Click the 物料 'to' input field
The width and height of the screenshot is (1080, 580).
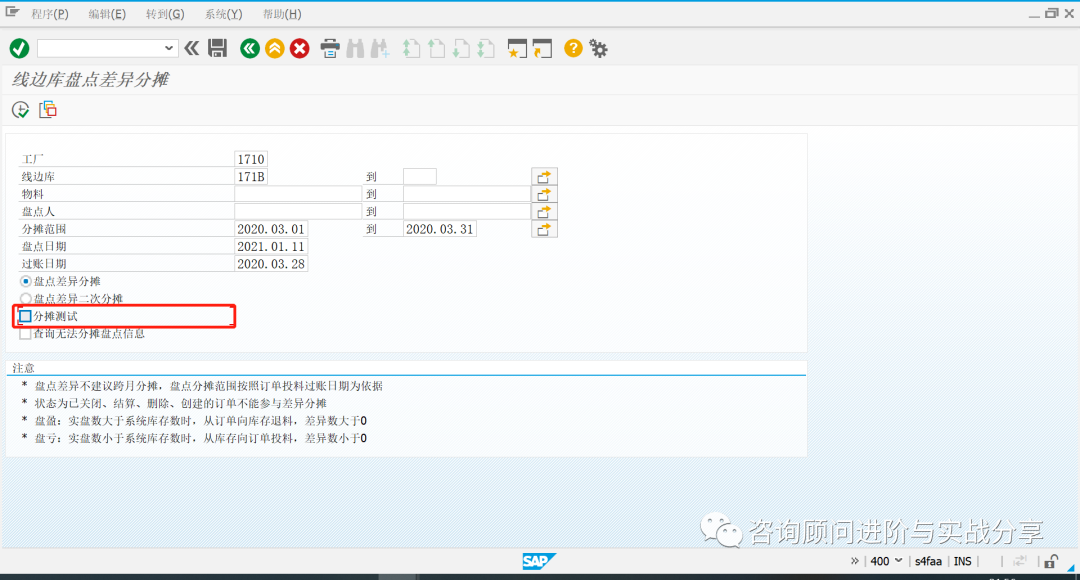click(x=466, y=194)
